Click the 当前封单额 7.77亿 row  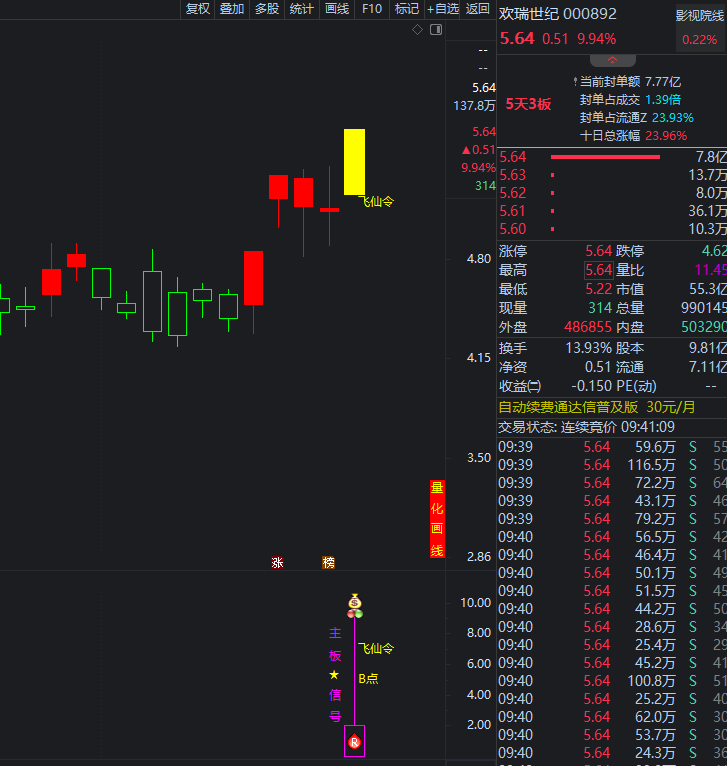tap(630, 82)
